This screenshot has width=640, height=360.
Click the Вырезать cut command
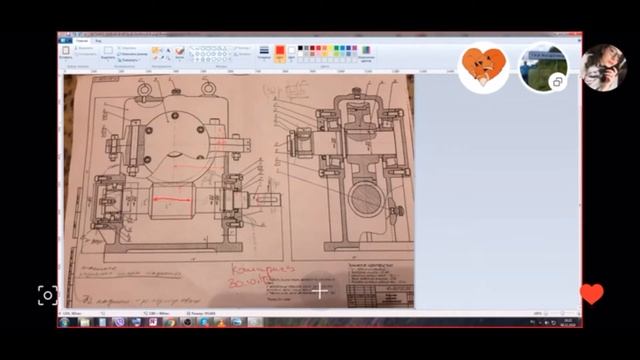click(84, 48)
